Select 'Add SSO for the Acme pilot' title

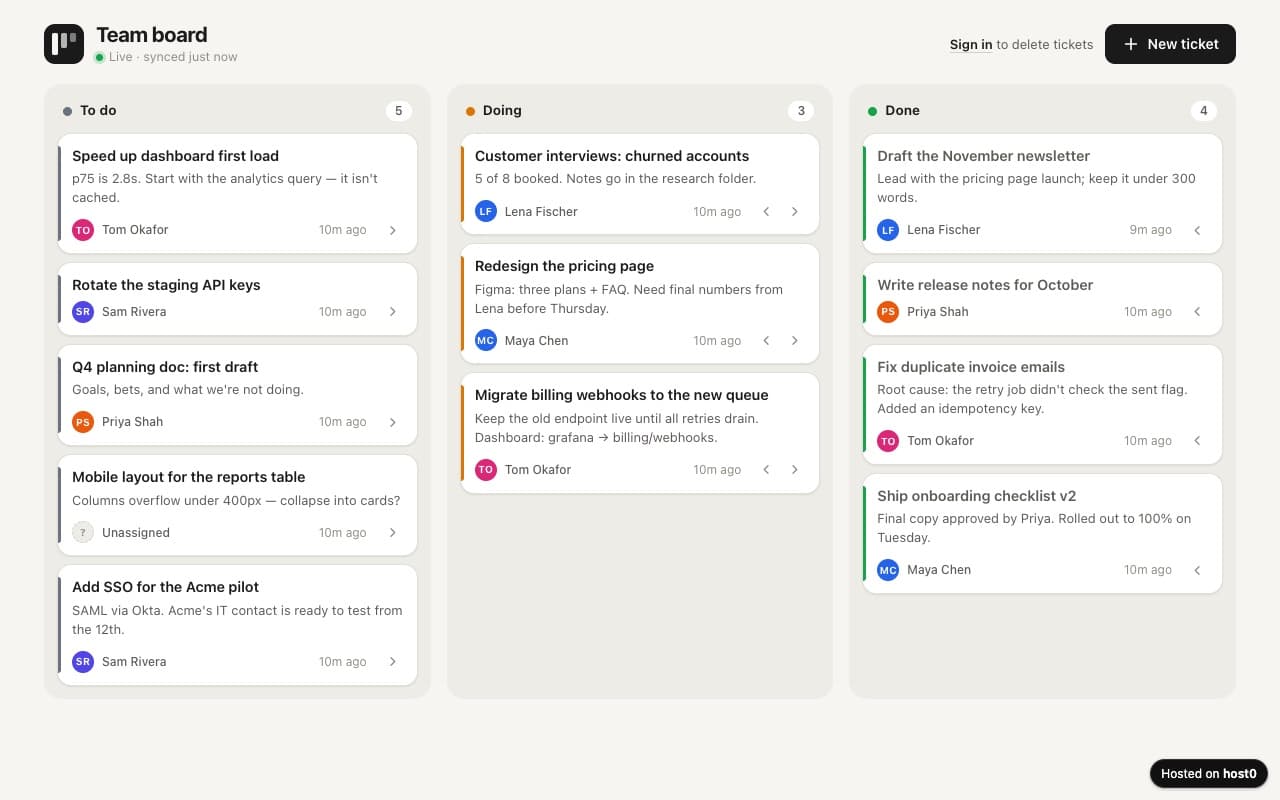[165, 587]
